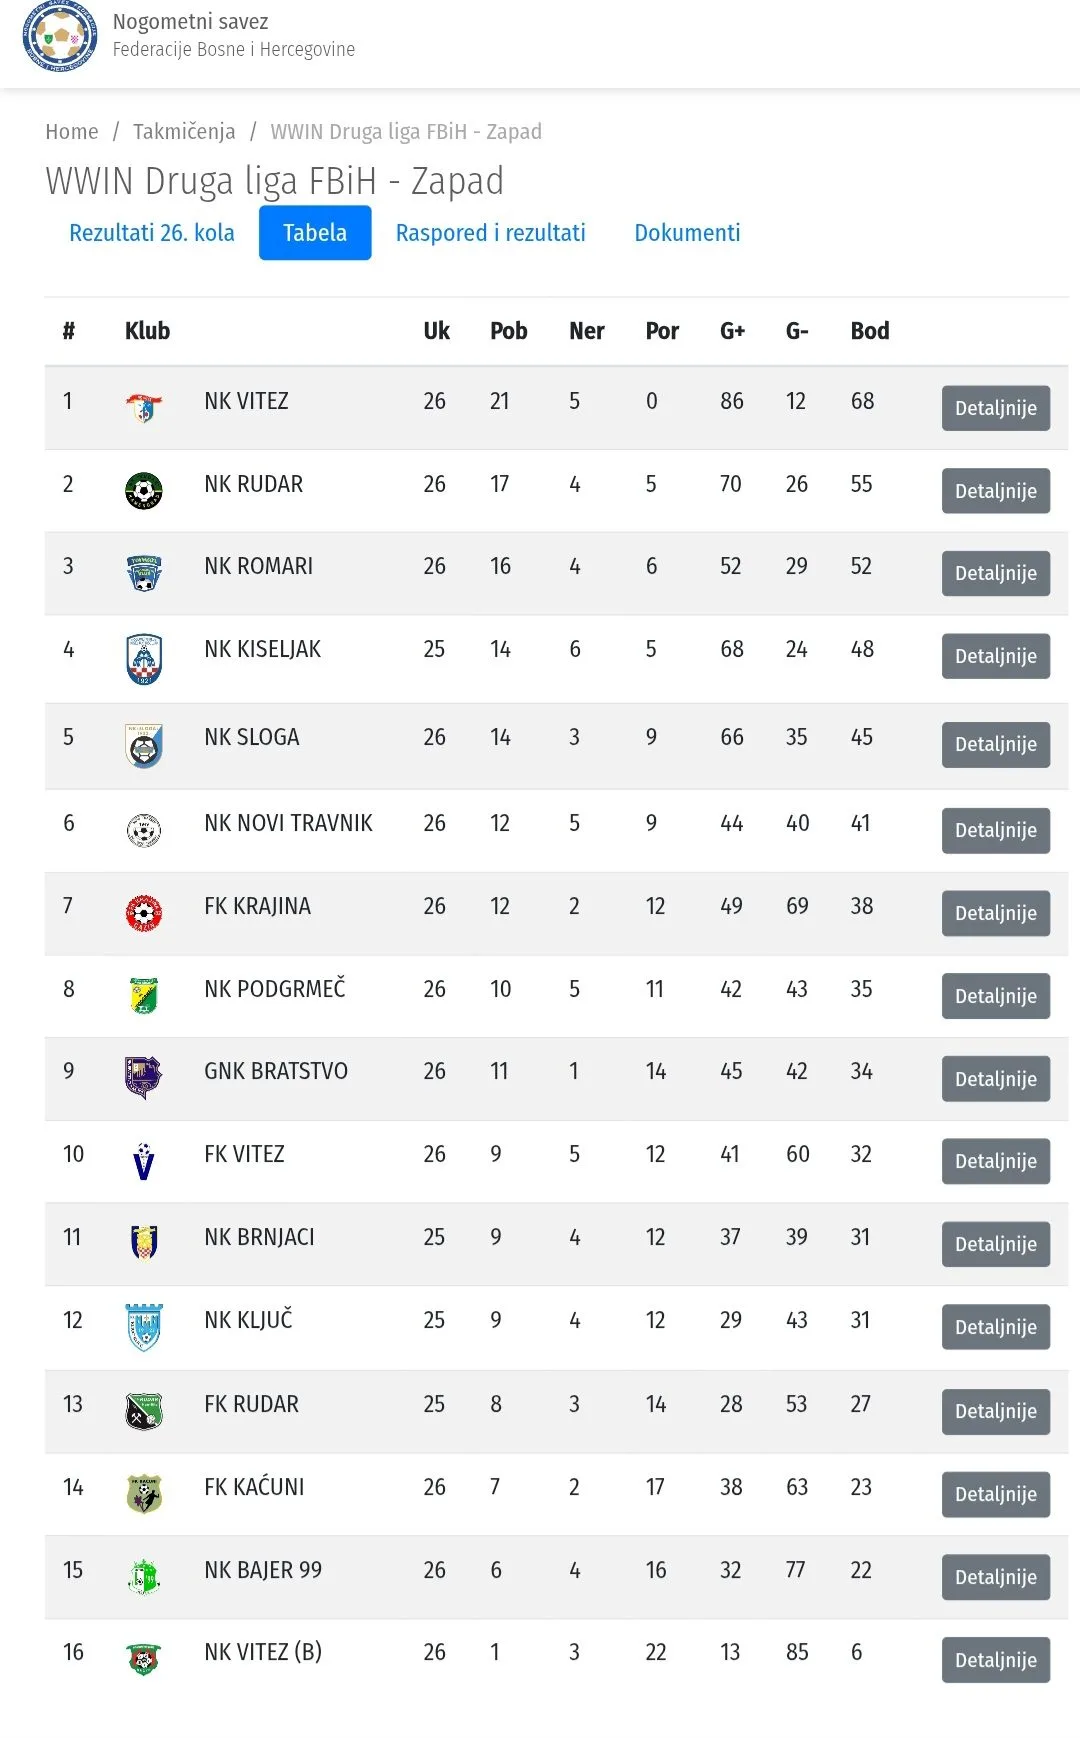Open Takmičenja breadcrumb link
This screenshot has height=1738, width=1080.
184,132
